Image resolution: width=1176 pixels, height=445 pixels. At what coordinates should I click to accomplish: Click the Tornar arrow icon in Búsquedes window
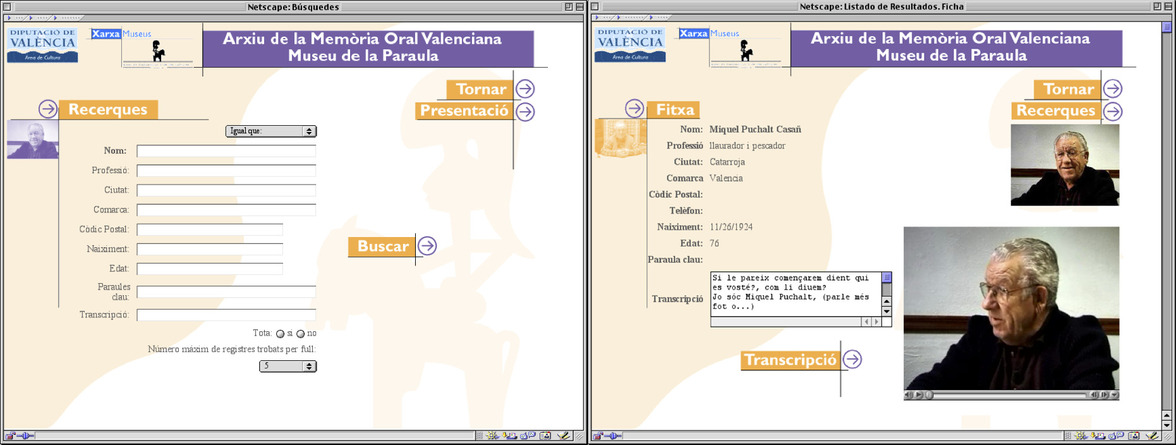click(x=526, y=89)
